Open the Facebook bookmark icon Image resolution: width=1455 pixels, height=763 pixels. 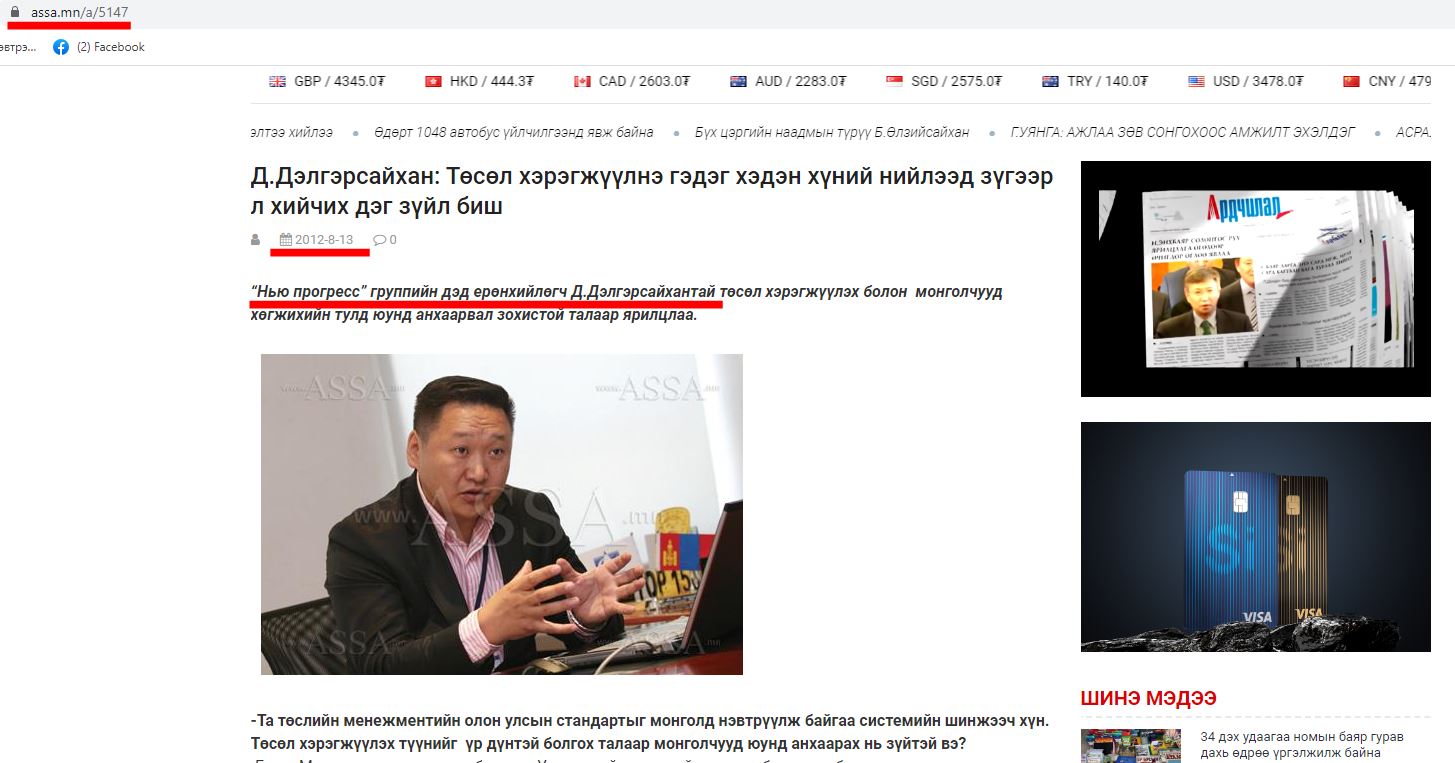click(61, 47)
